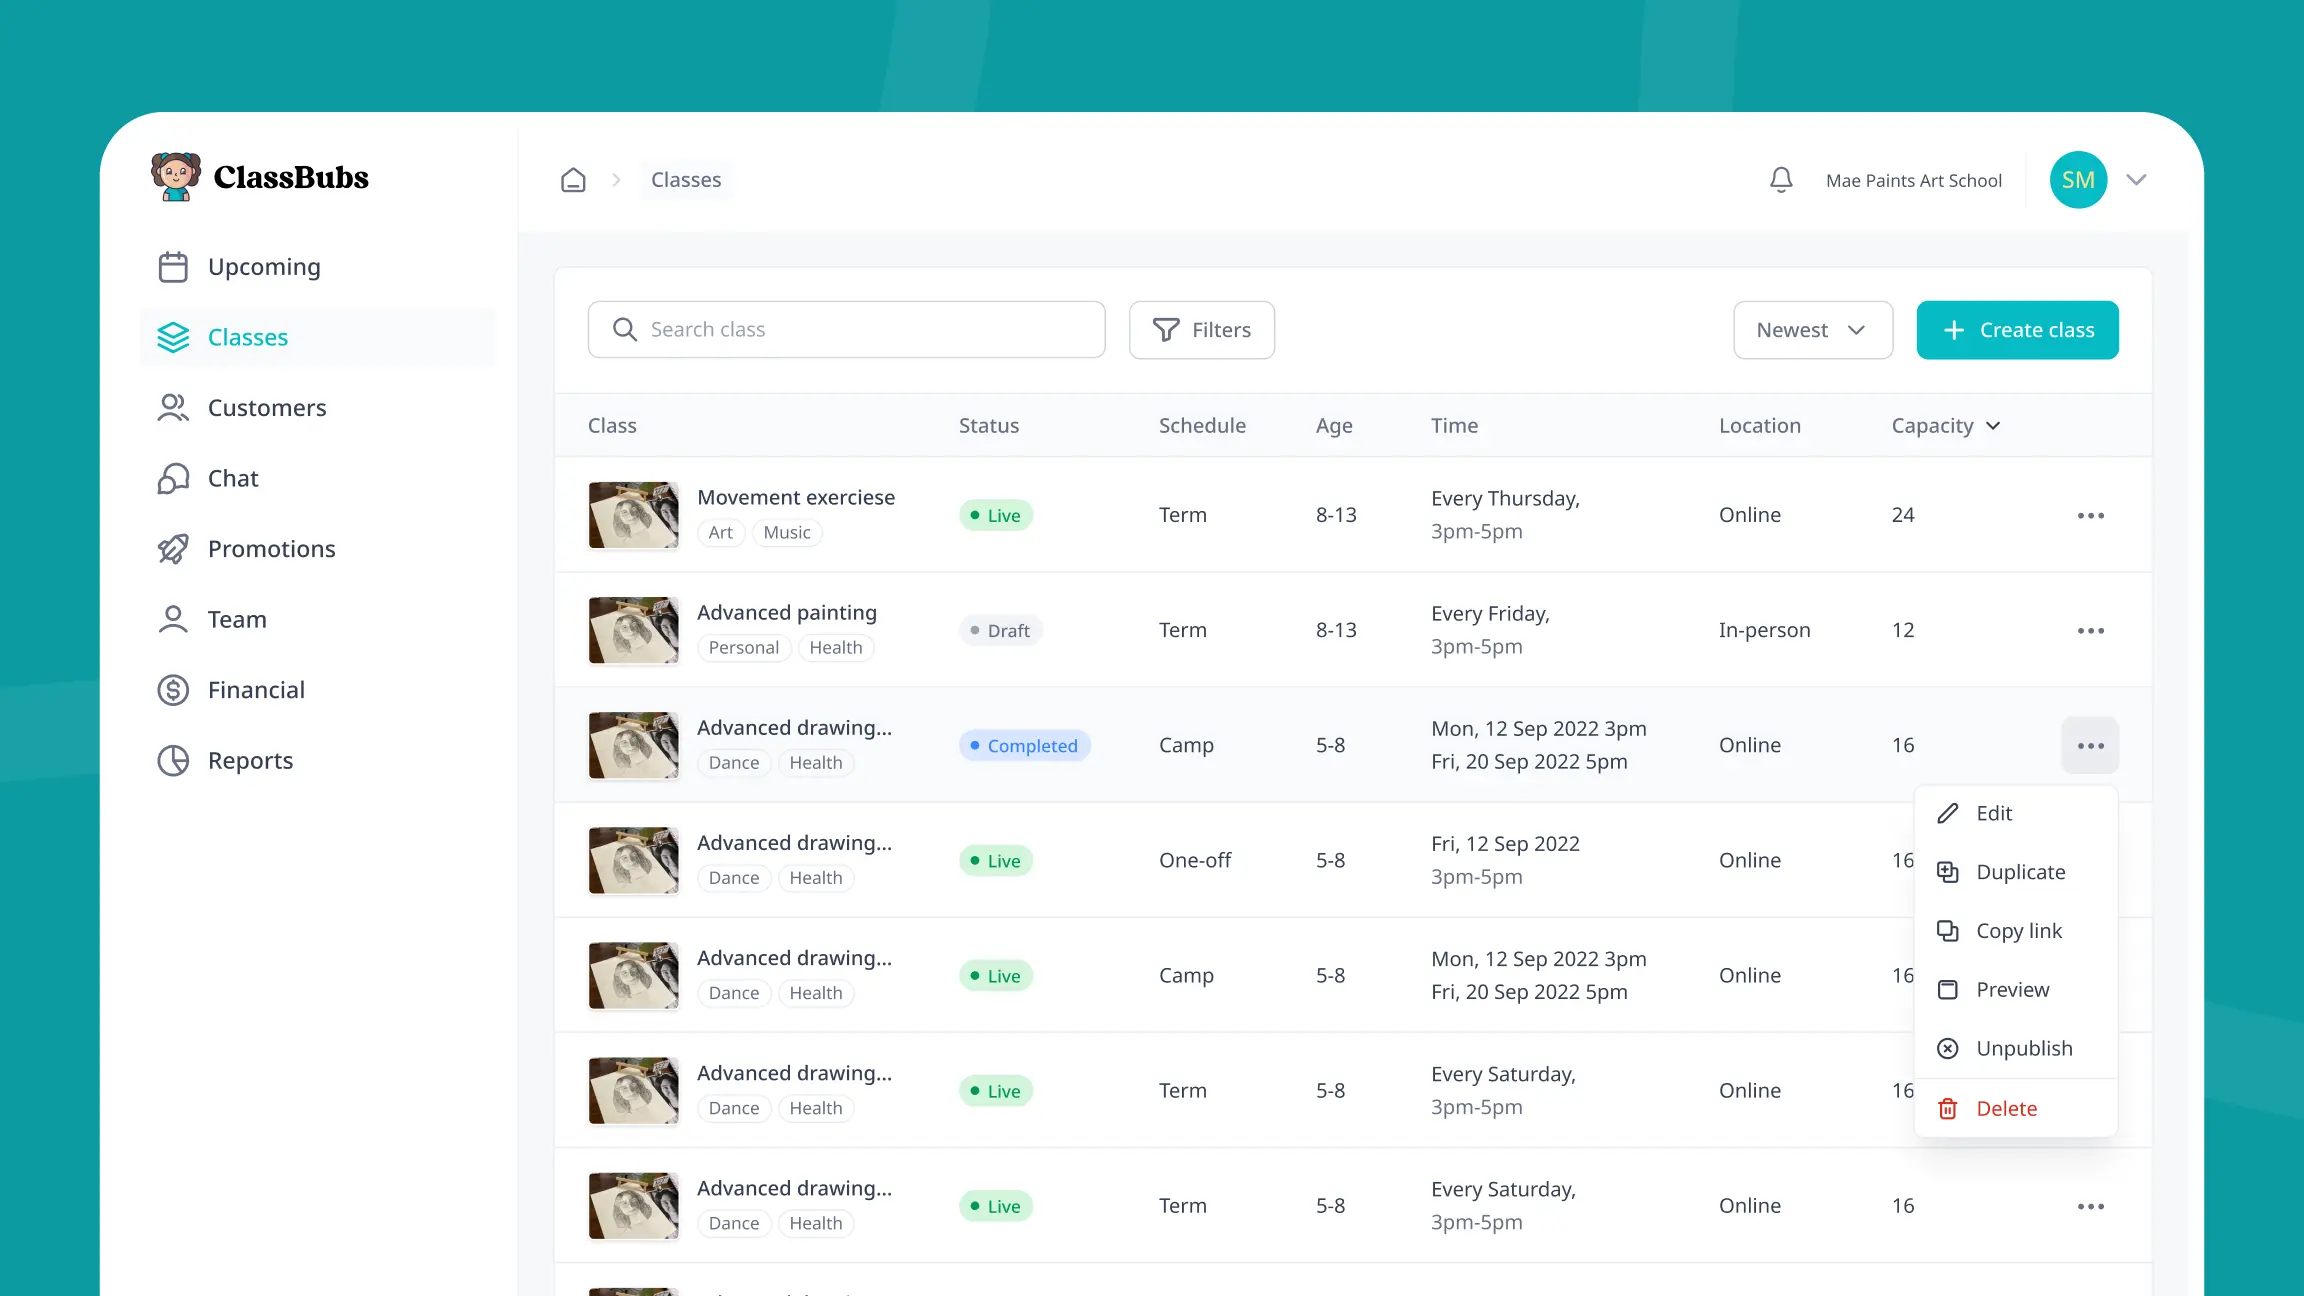The image size is (2304, 1296).
Task: Click the Create class button
Action: pos(2017,330)
